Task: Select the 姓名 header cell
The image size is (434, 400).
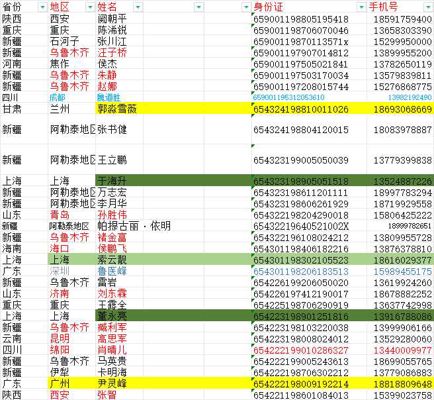Action: pyautogui.click(x=119, y=7)
